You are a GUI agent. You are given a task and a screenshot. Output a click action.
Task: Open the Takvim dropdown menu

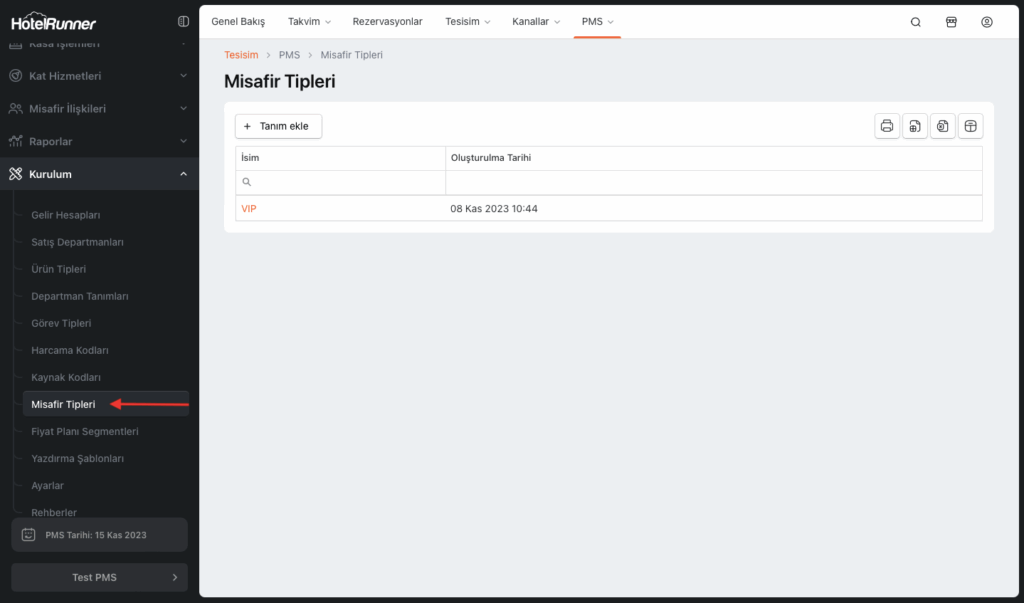tap(308, 22)
